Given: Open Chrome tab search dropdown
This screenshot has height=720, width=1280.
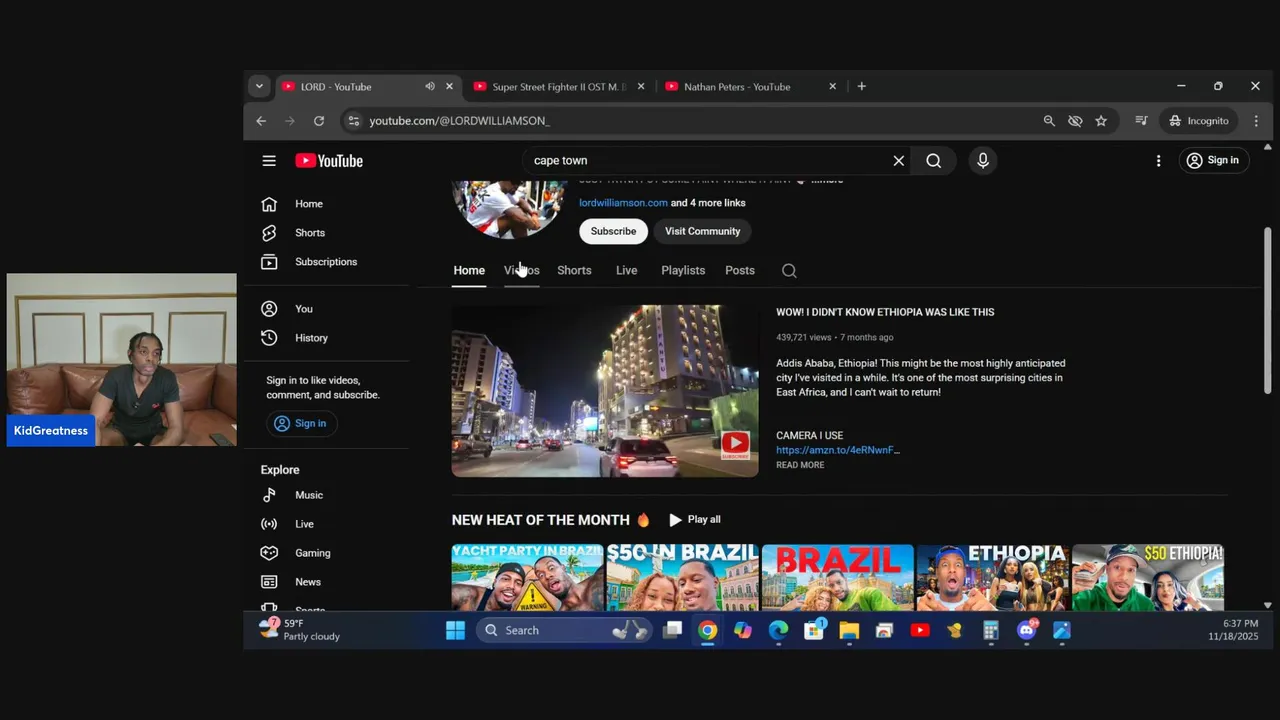Looking at the screenshot, I should (259, 86).
